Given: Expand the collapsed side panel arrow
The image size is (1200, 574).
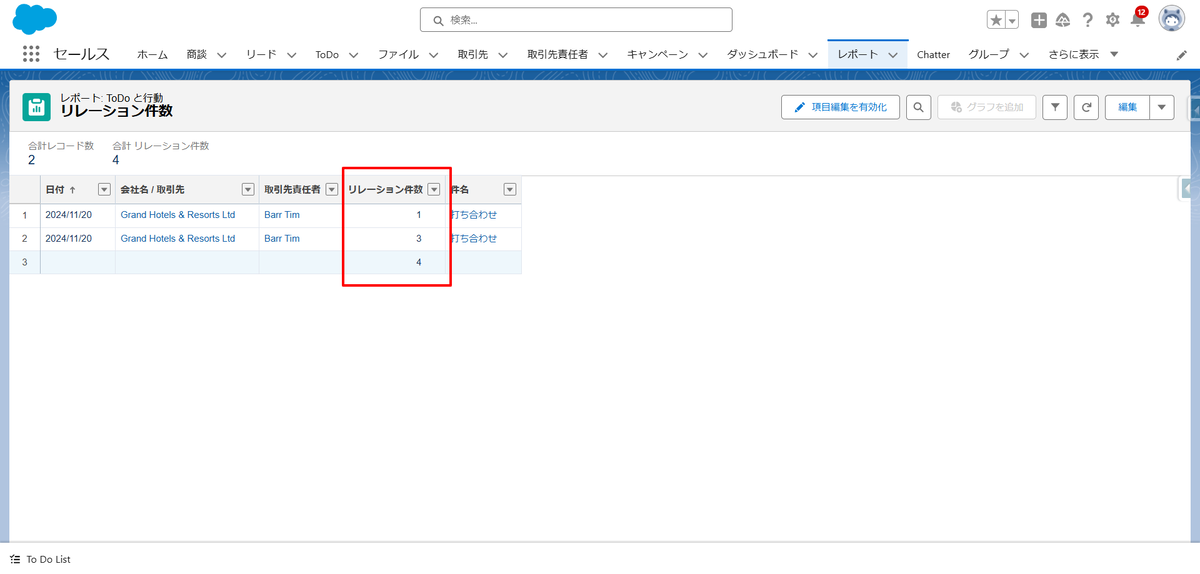Looking at the screenshot, I should point(1185,188).
